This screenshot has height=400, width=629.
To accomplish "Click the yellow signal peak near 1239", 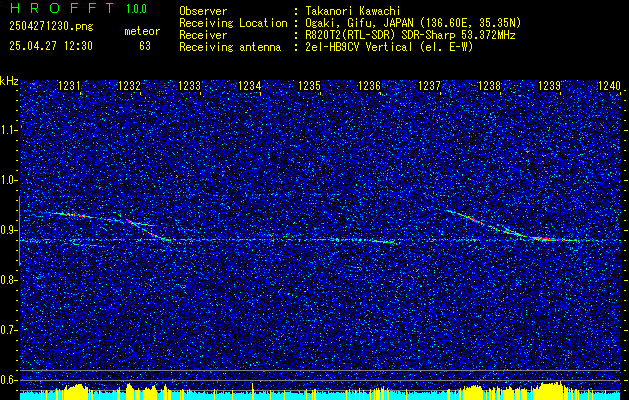I will tap(550, 390).
